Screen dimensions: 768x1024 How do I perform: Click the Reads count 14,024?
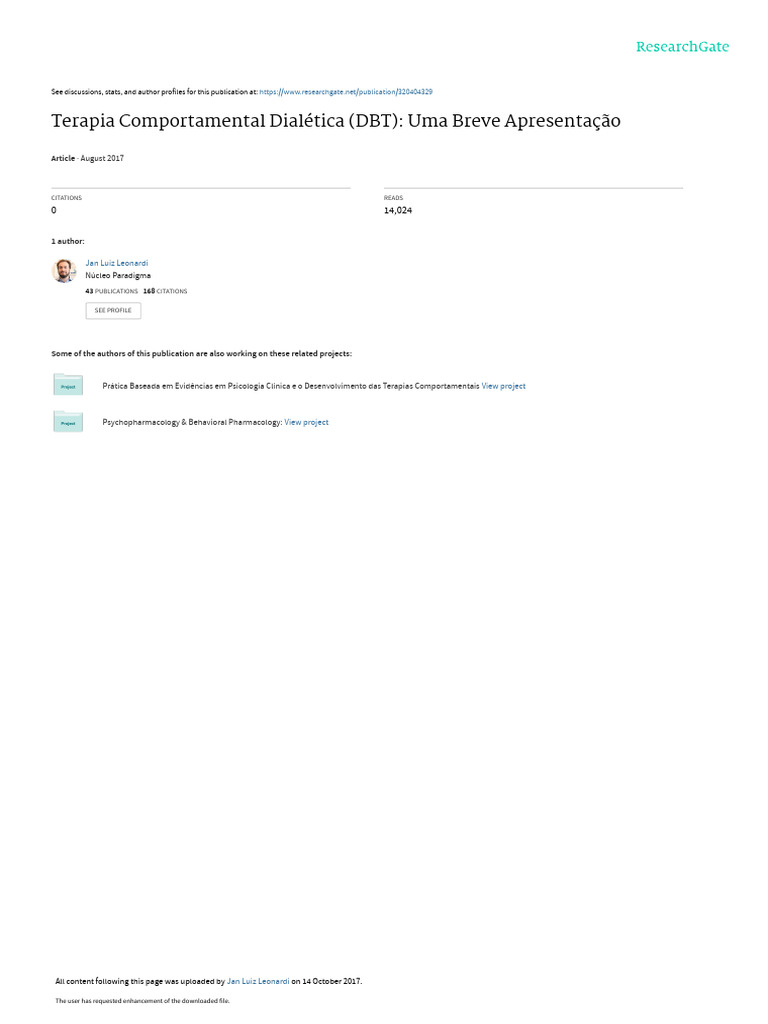pos(398,210)
